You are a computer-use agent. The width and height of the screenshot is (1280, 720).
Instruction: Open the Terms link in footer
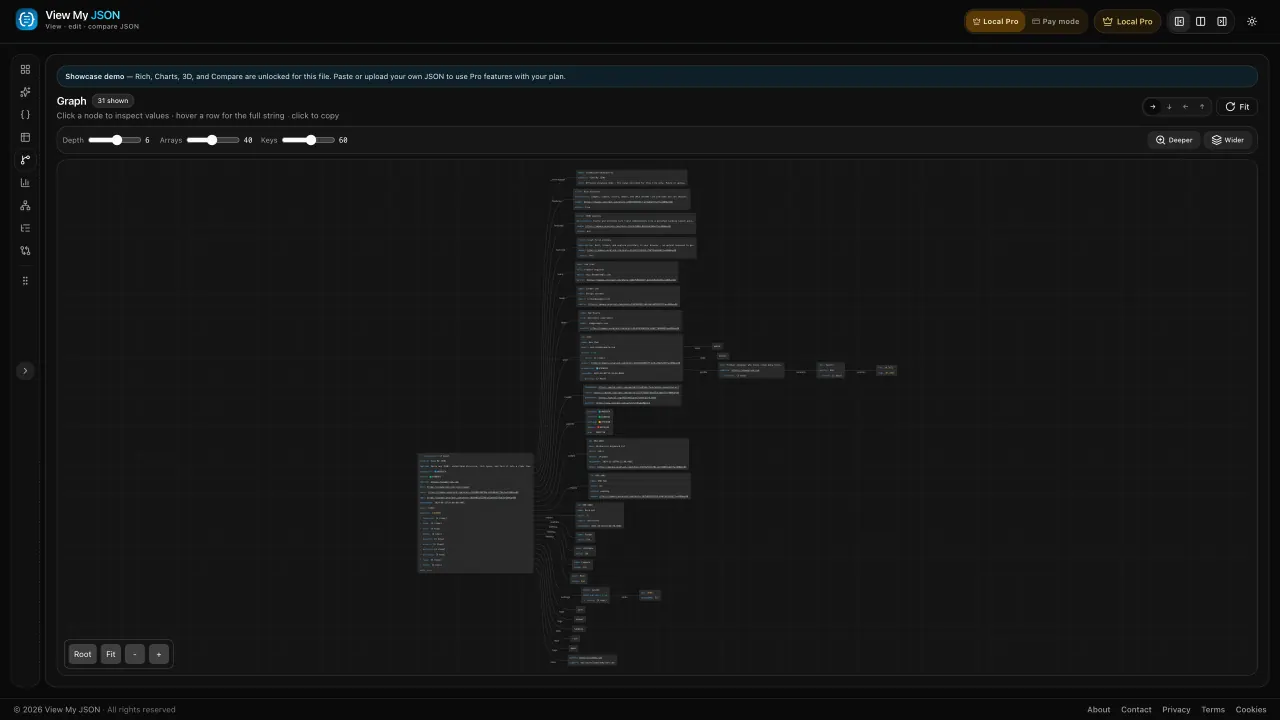(1213, 710)
